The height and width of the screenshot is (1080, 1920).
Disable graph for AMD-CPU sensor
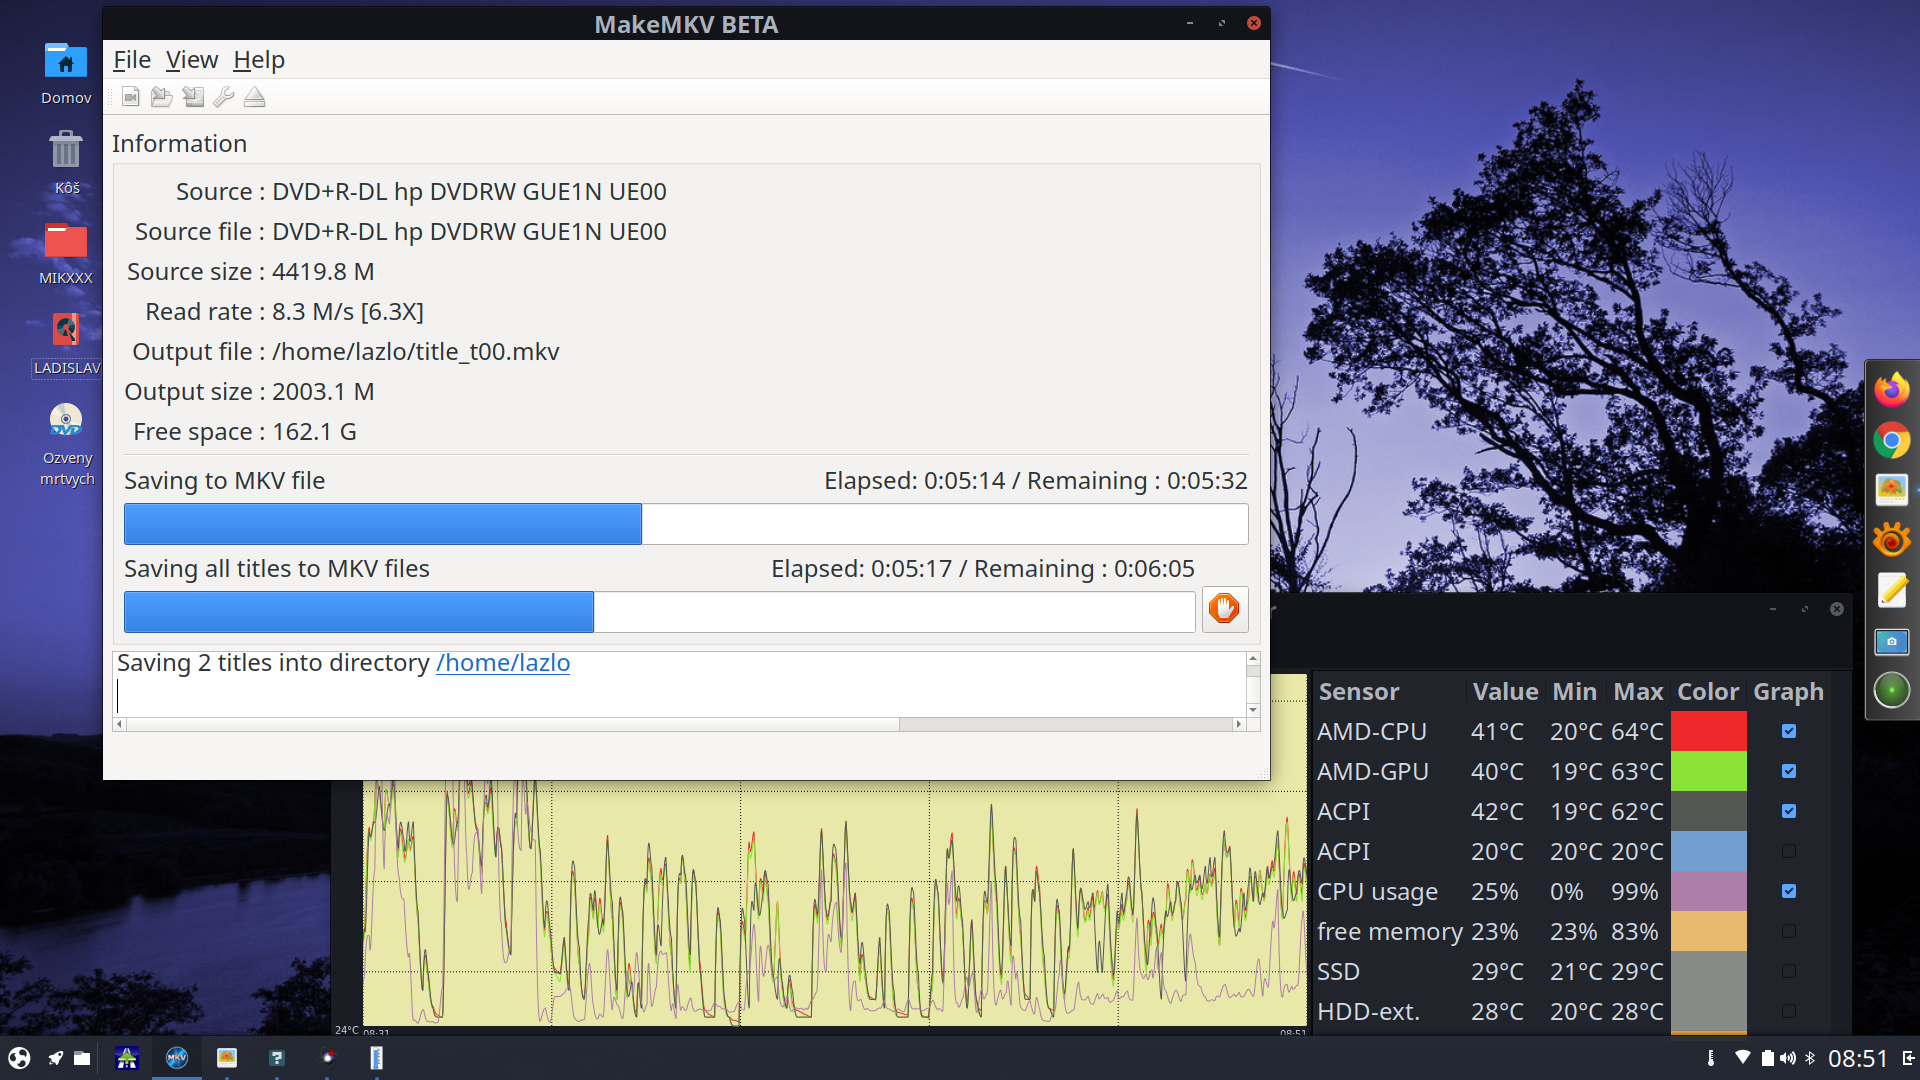(1789, 731)
